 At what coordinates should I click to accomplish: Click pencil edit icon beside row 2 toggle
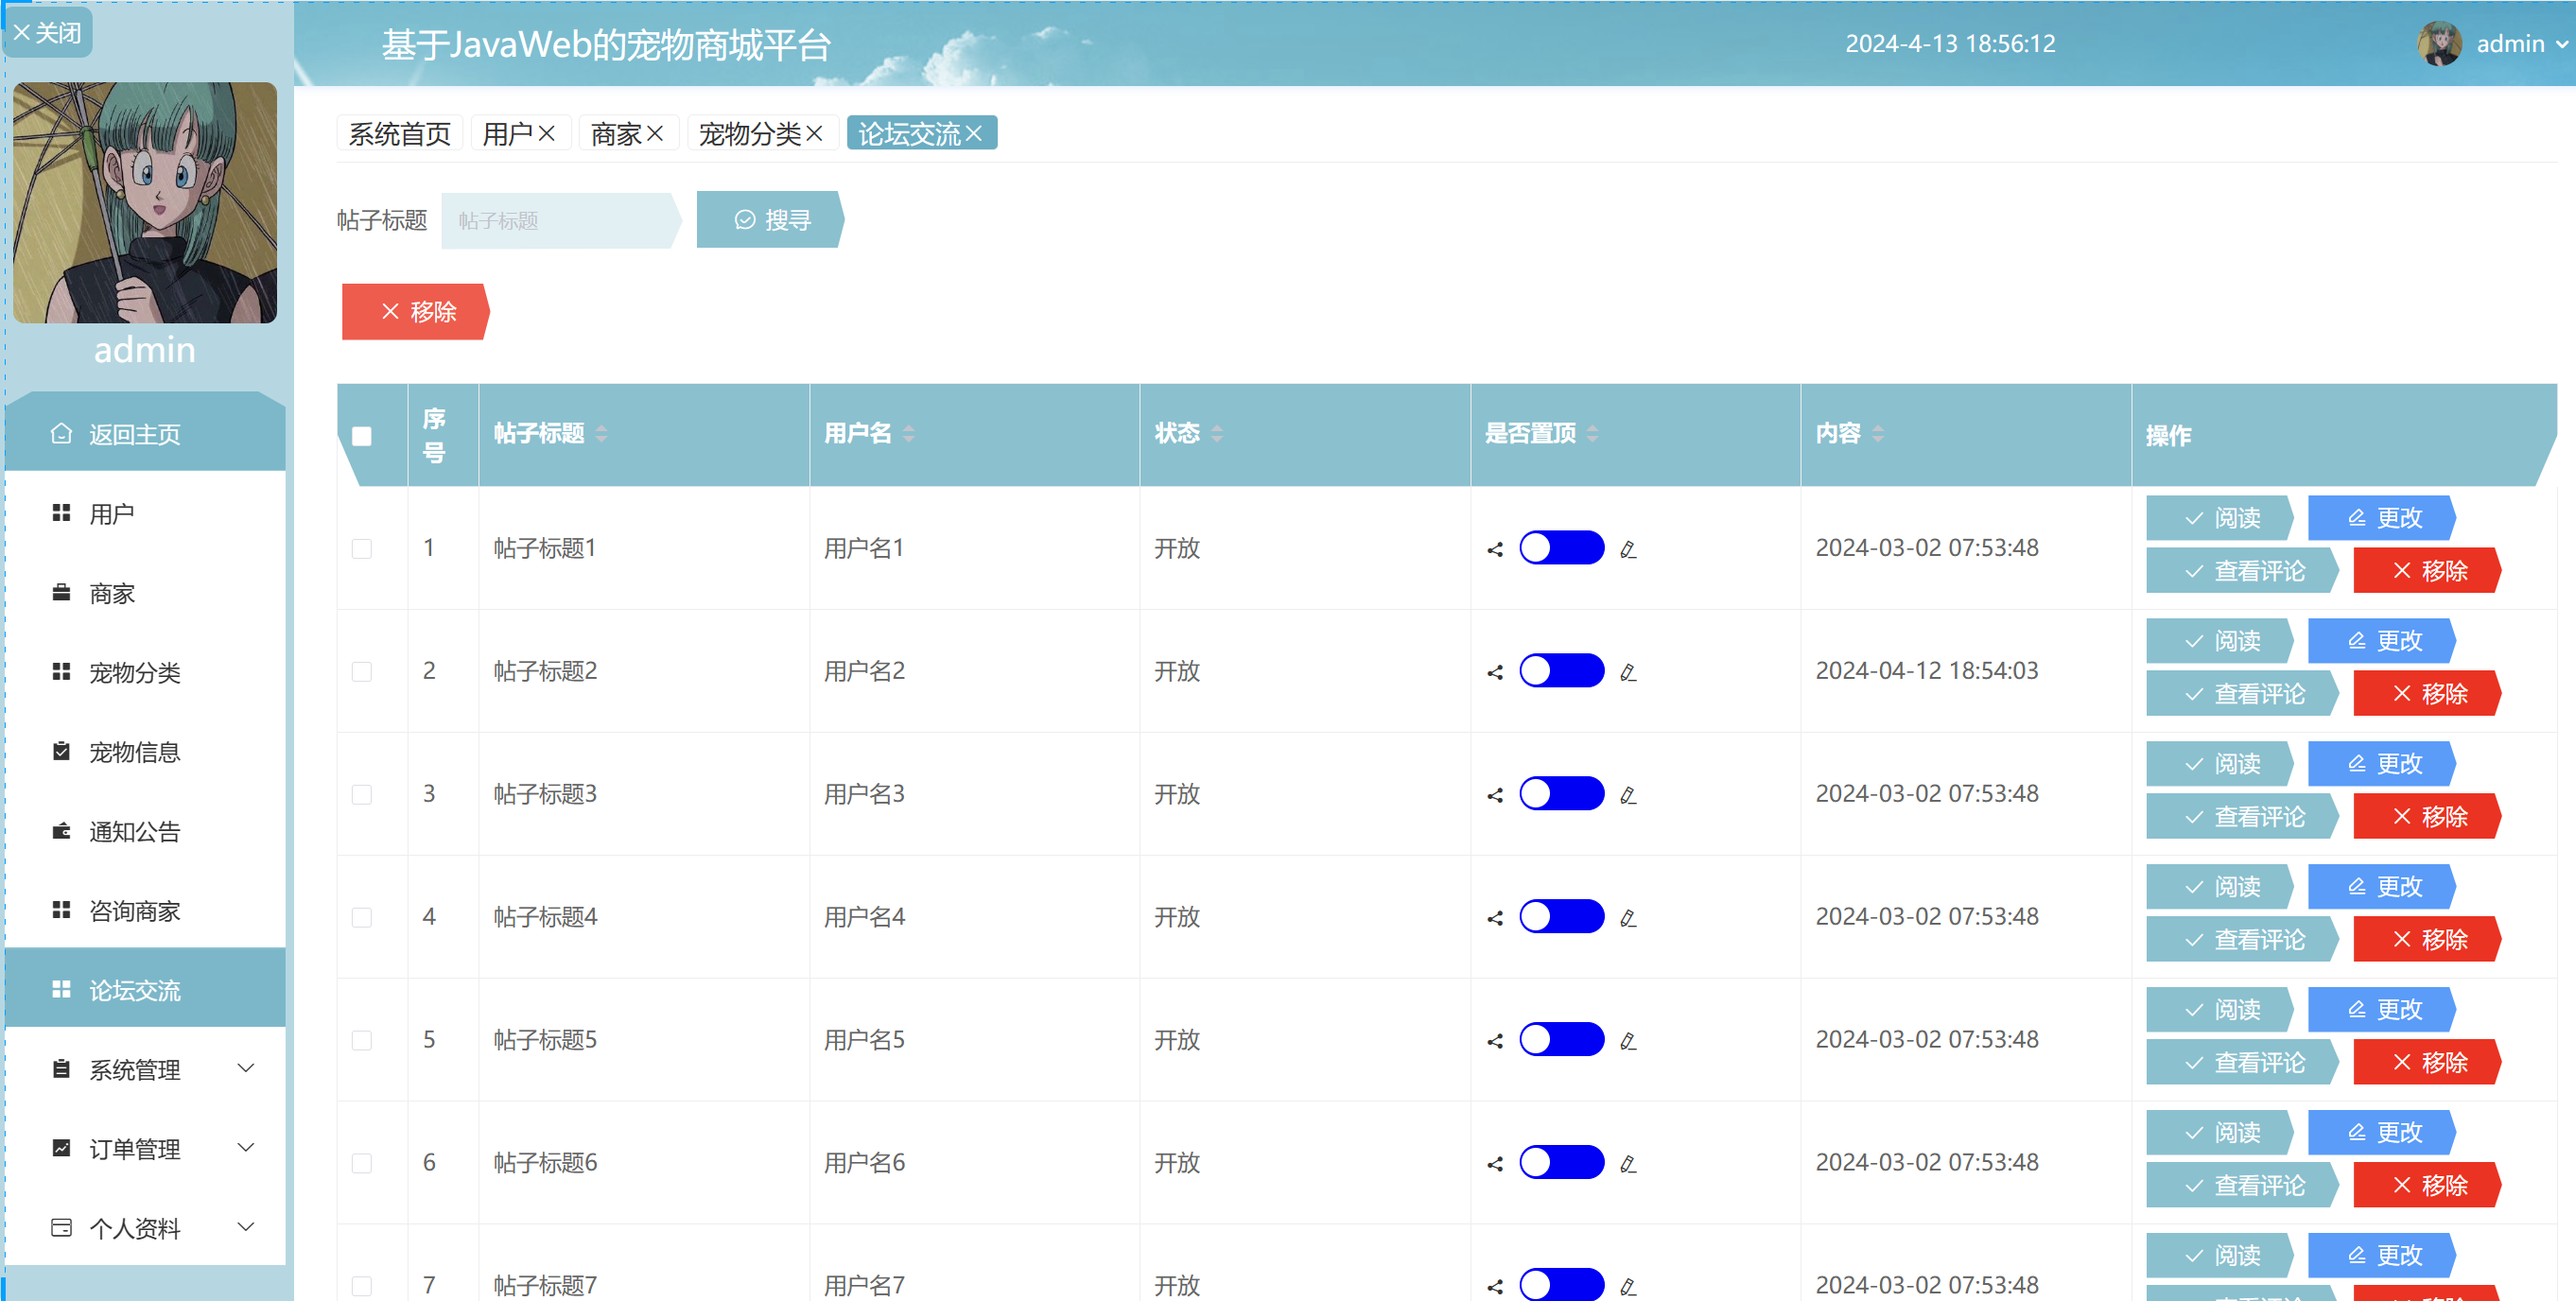(1628, 672)
